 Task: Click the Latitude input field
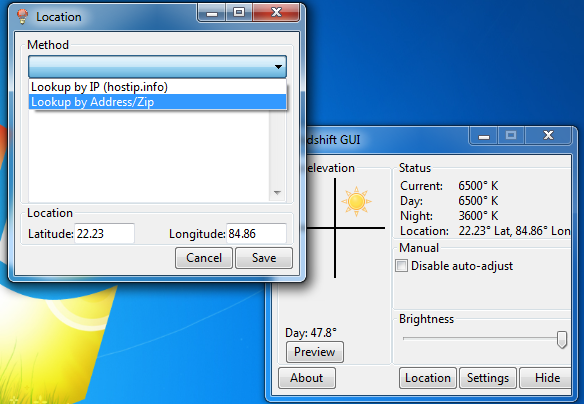tap(104, 233)
